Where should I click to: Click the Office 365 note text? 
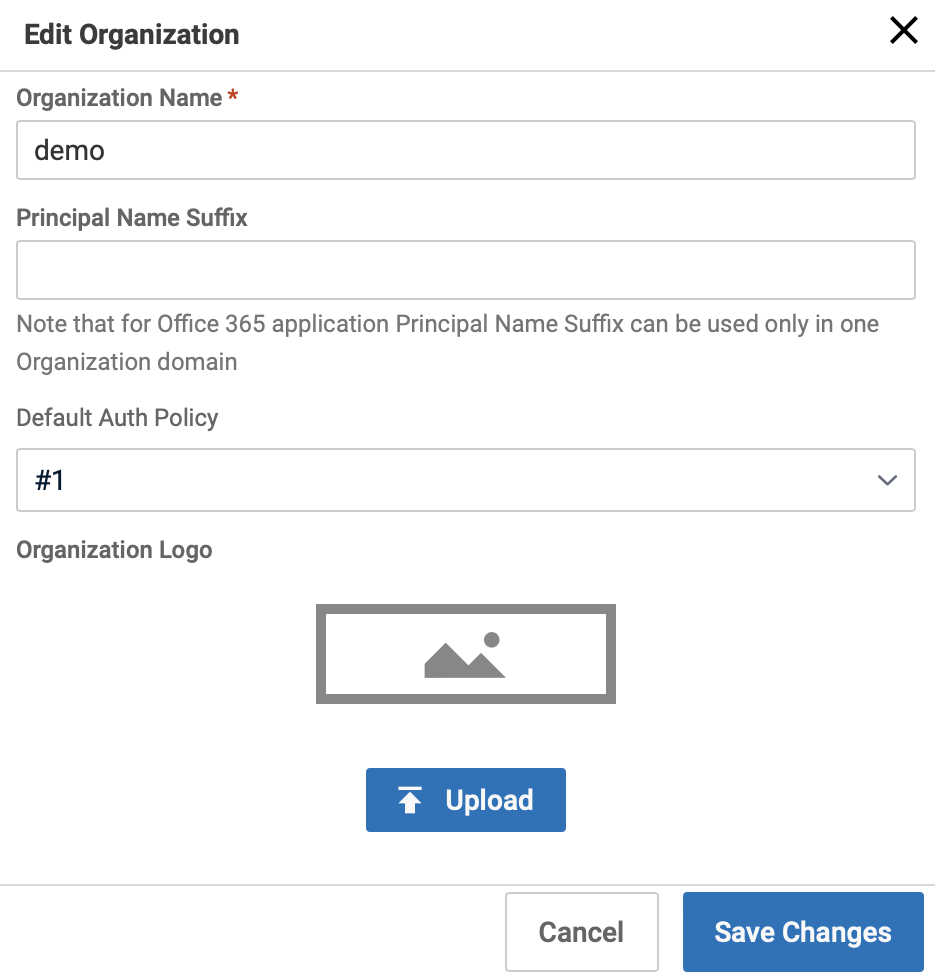pos(447,342)
